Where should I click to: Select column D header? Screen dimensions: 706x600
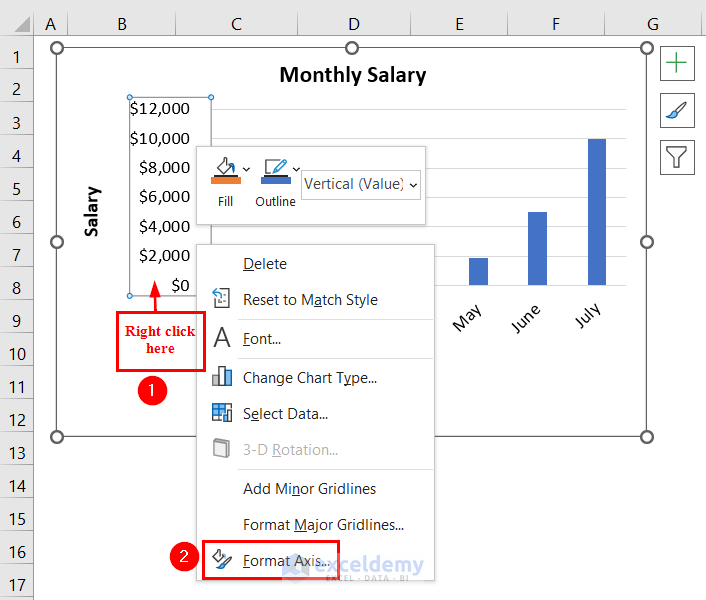tap(354, 24)
